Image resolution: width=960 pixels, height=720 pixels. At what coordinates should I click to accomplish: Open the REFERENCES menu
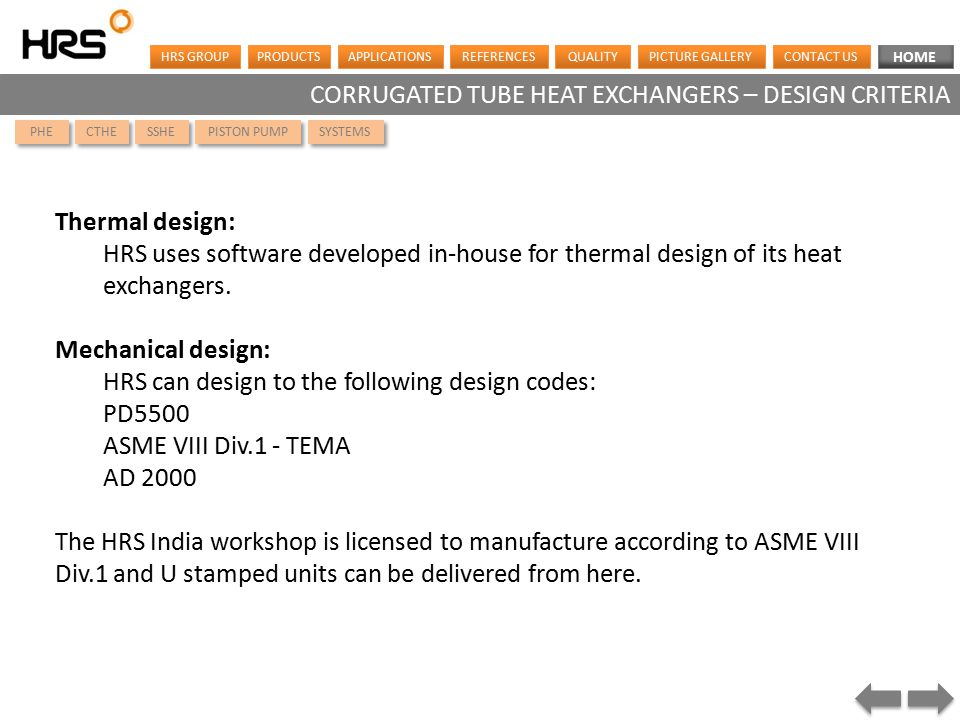[x=498, y=57]
